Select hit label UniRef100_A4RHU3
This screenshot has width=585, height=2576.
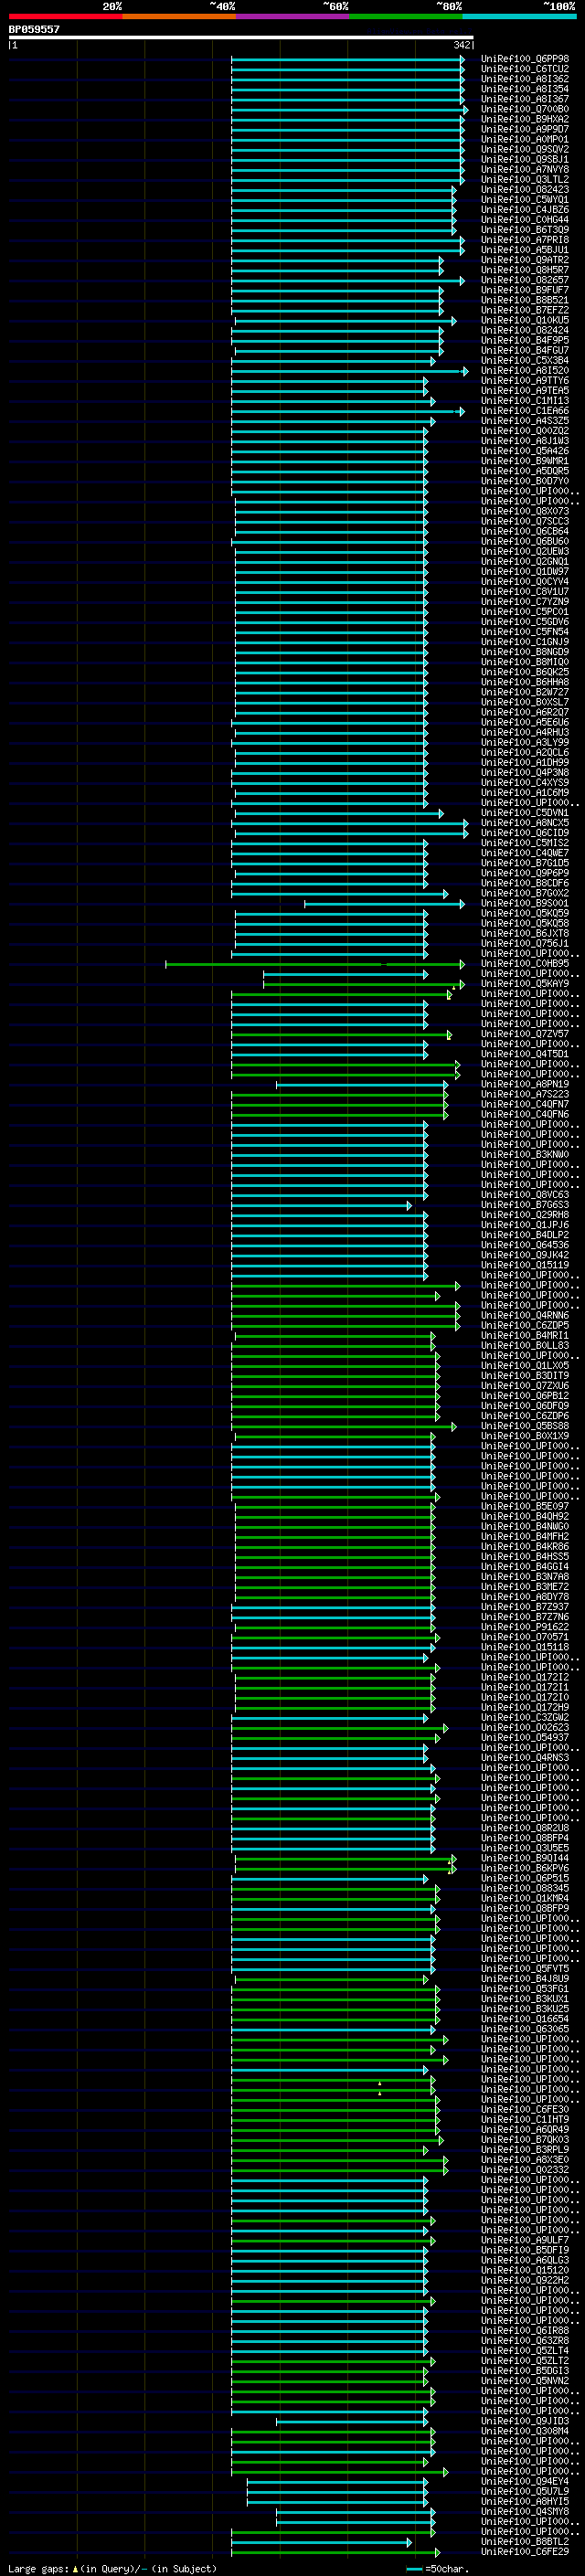click(524, 732)
